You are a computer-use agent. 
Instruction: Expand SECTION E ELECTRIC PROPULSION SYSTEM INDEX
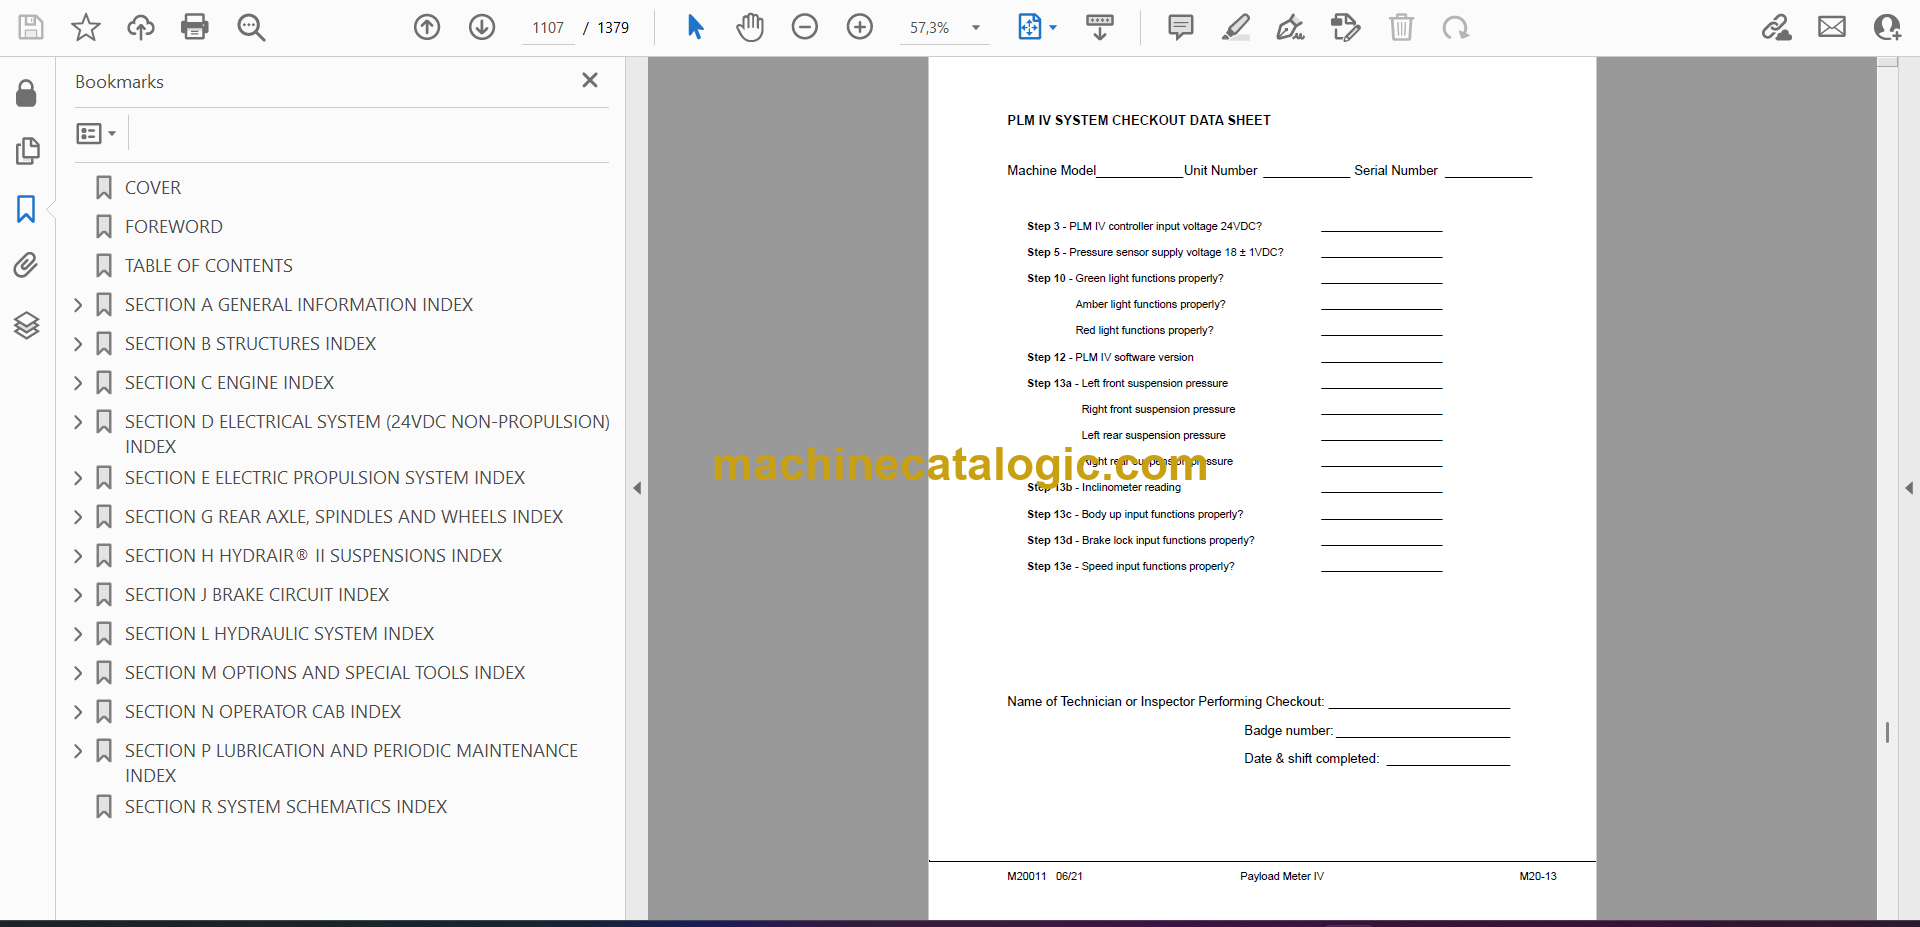coord(78,478)
